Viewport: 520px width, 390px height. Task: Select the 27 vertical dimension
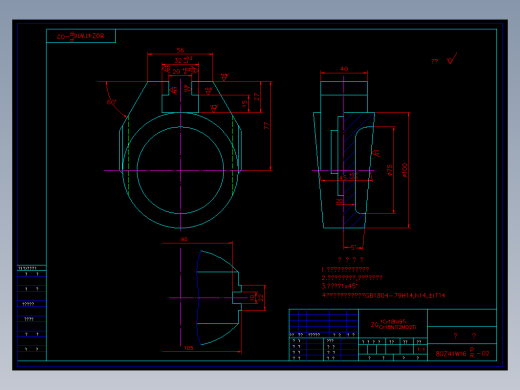point(256,97)
